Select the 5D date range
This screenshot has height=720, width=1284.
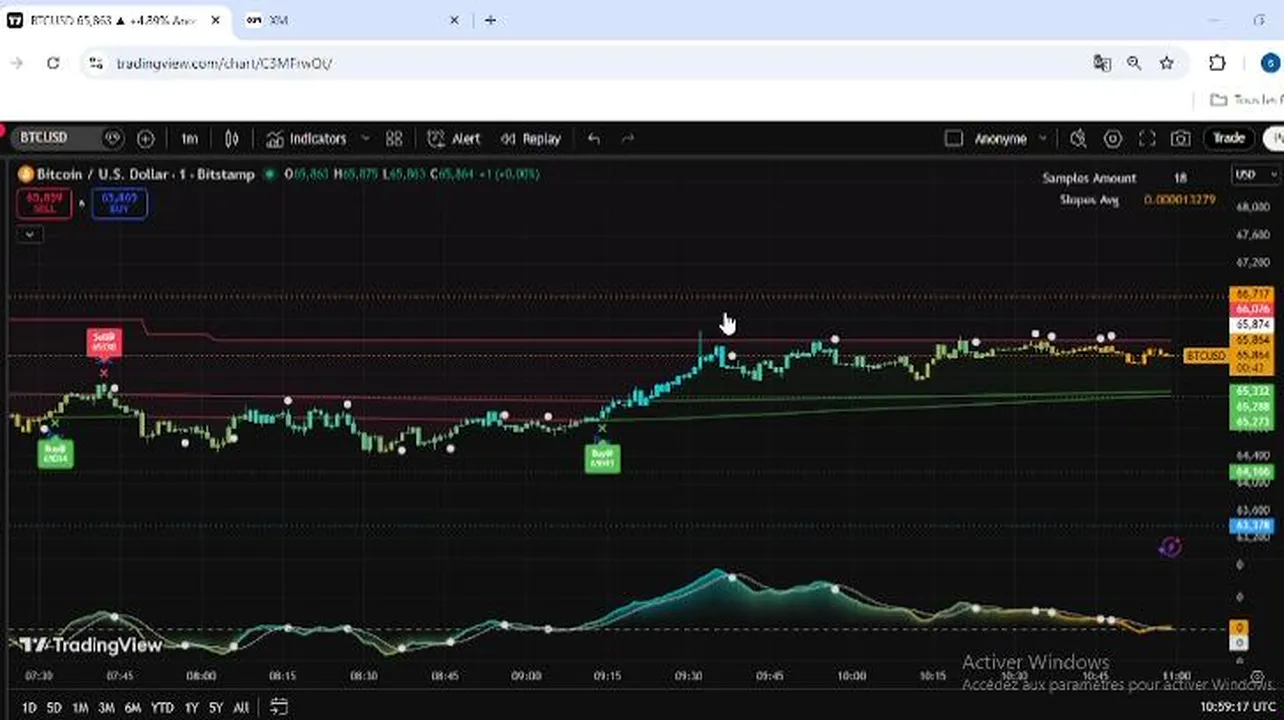tap(54, 708)
